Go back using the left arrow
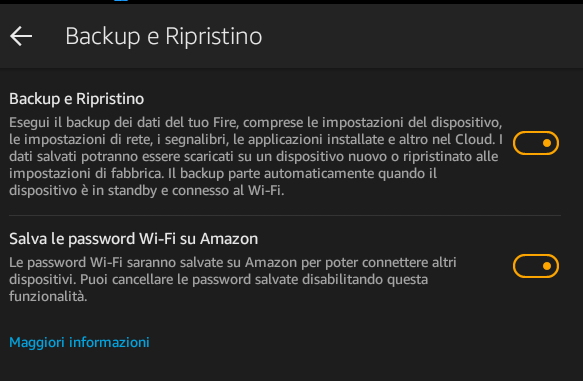The image size is (583, 381). (x=21, y=36)
